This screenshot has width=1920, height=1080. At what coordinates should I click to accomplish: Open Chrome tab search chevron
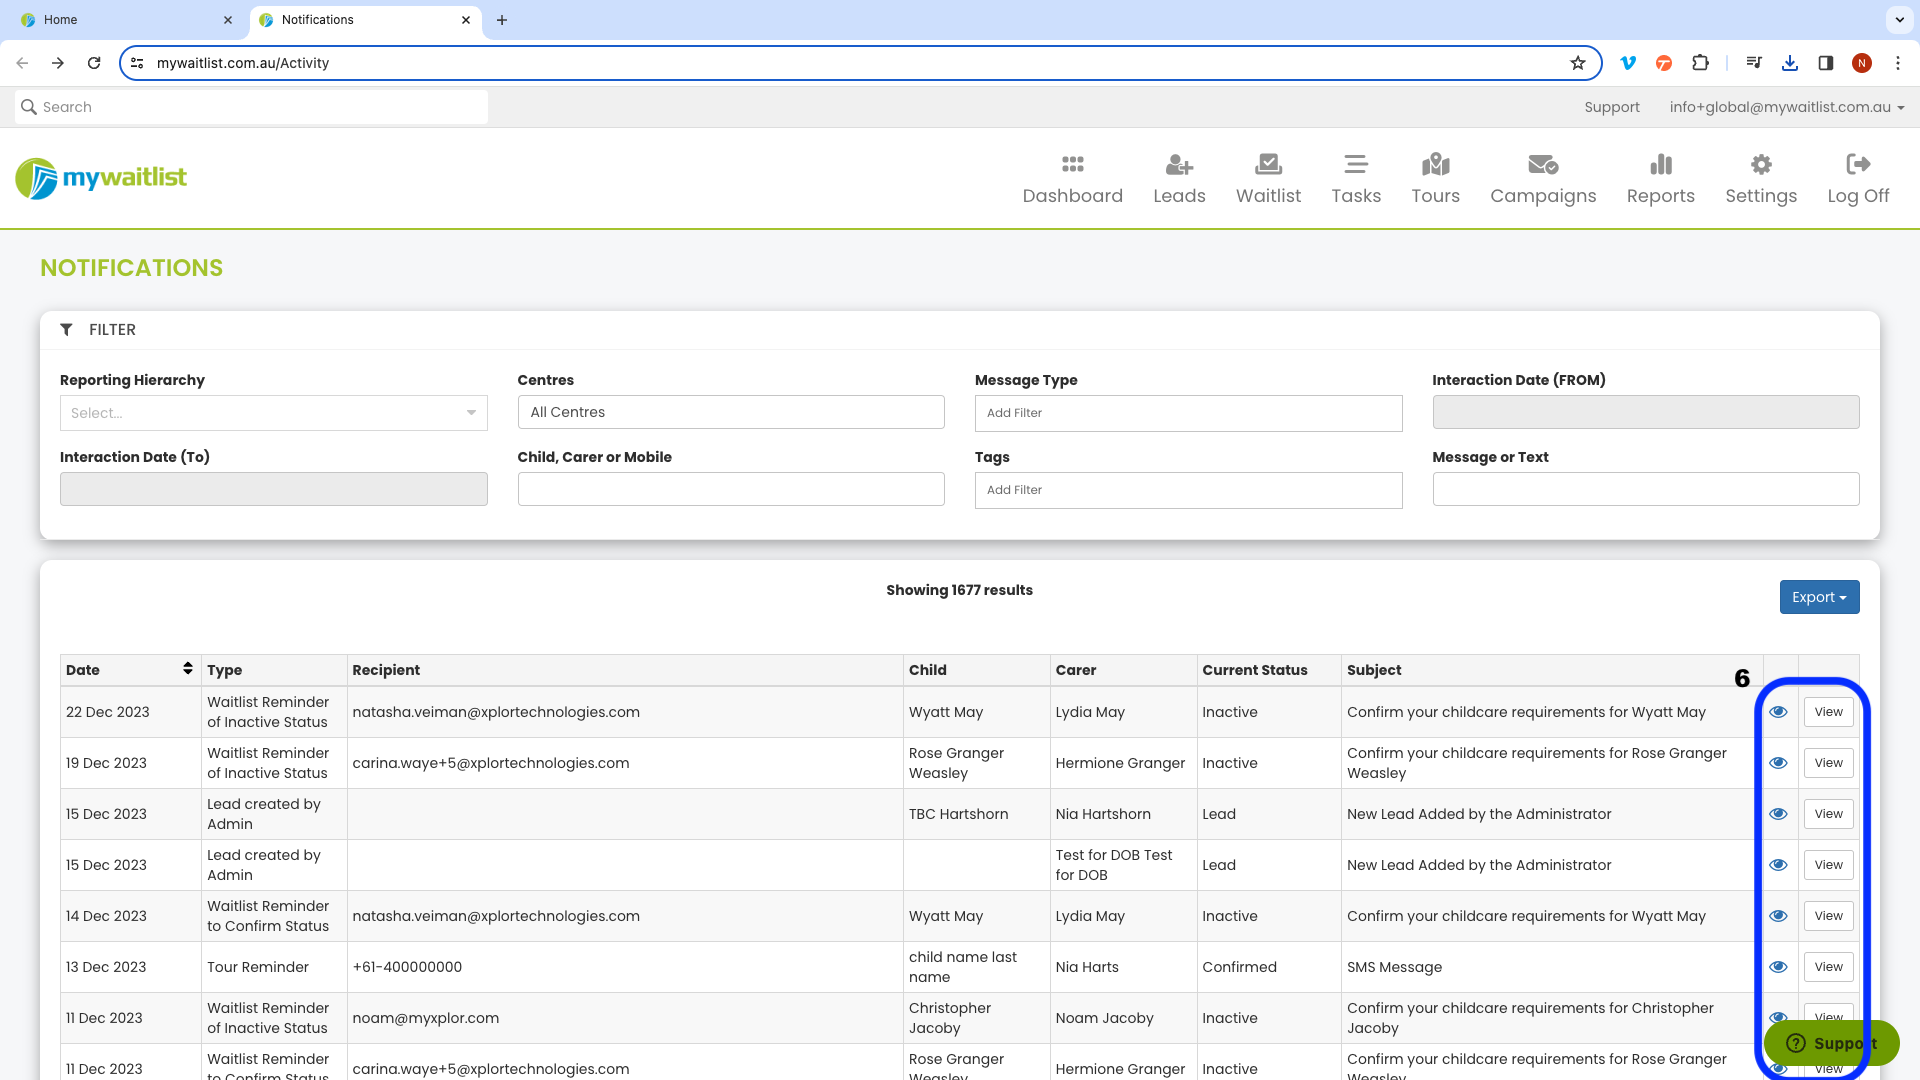pyautogui.click(x=1899, y=19)
